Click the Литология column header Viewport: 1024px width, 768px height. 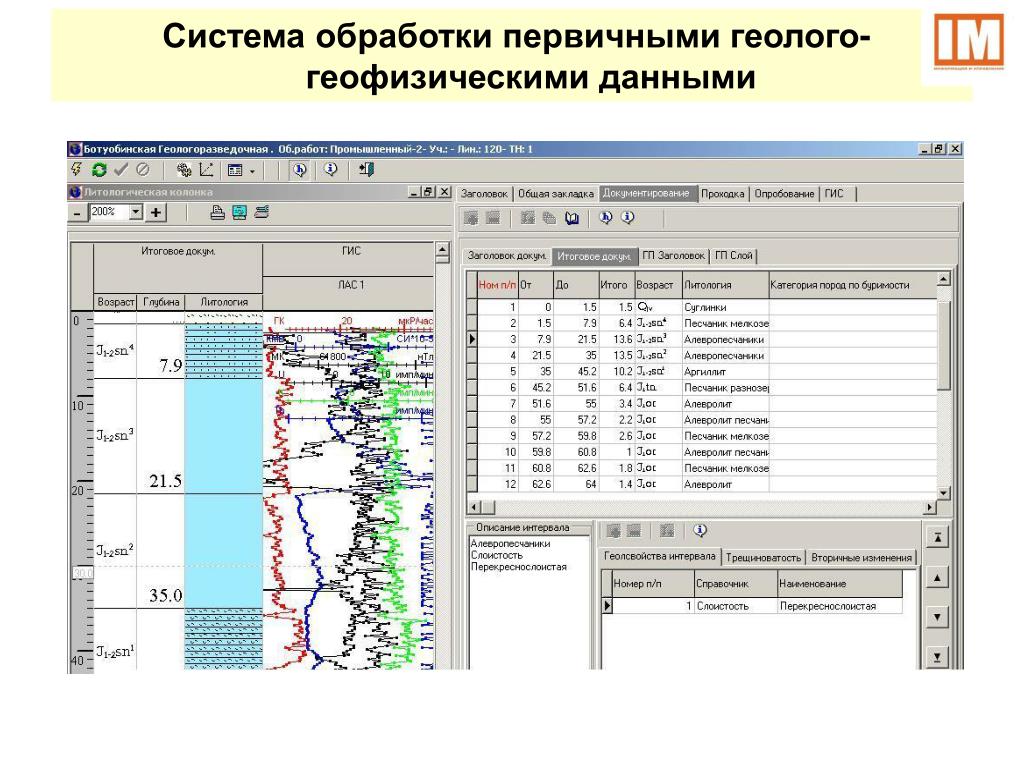point(725,285)
